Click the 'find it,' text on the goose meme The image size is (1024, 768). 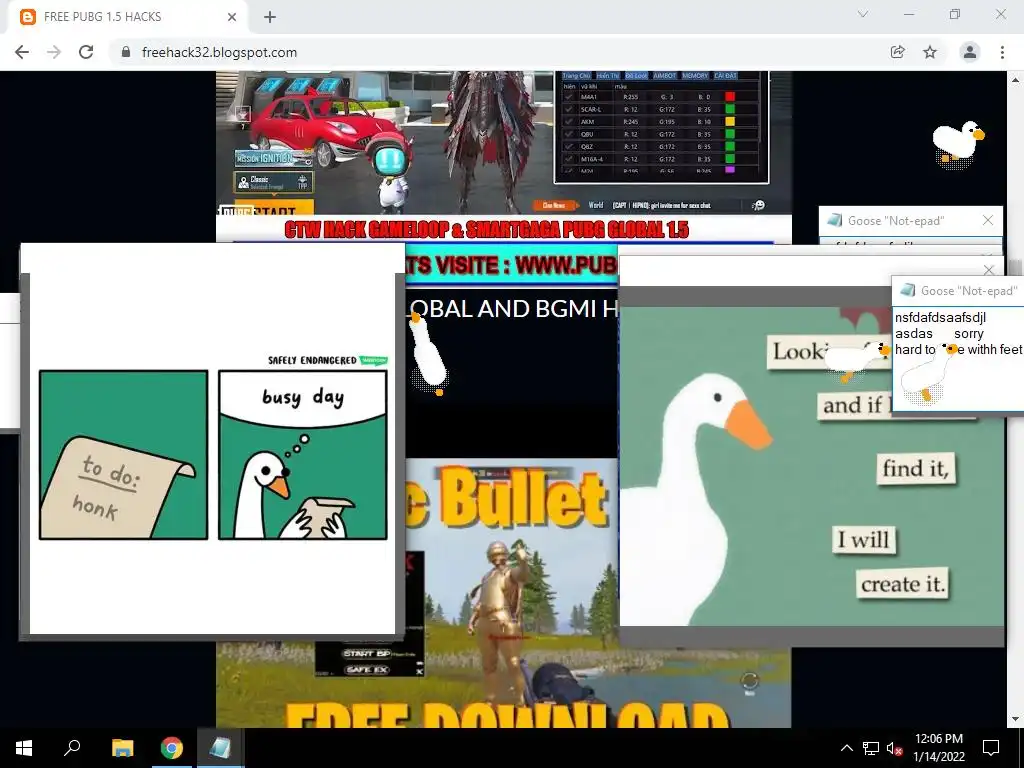pos(916,468)
